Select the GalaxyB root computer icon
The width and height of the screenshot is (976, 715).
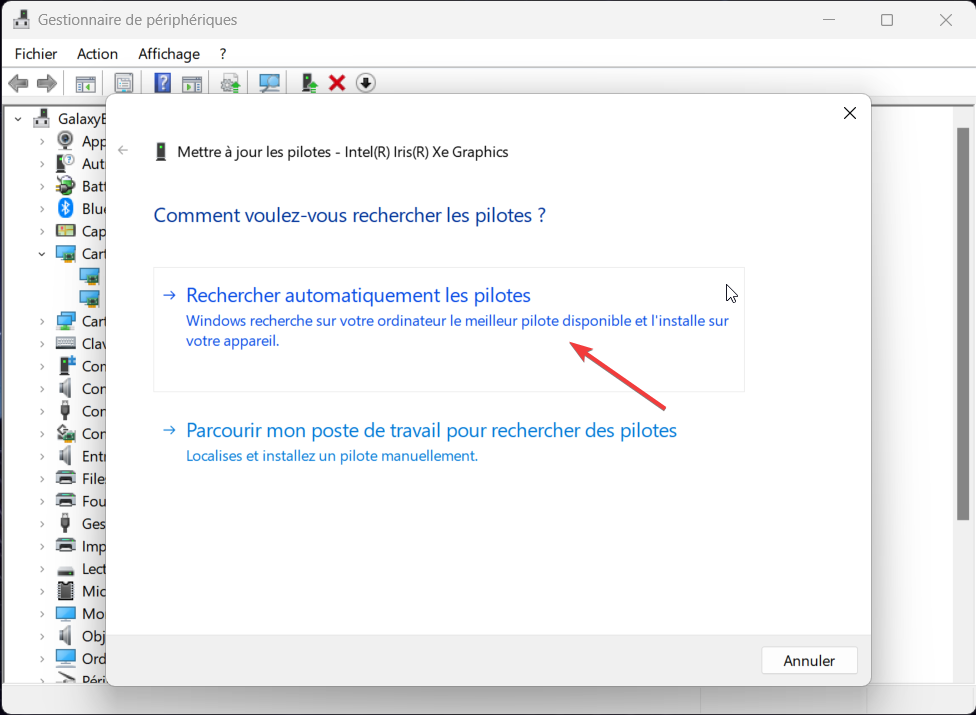click(42, 118)
